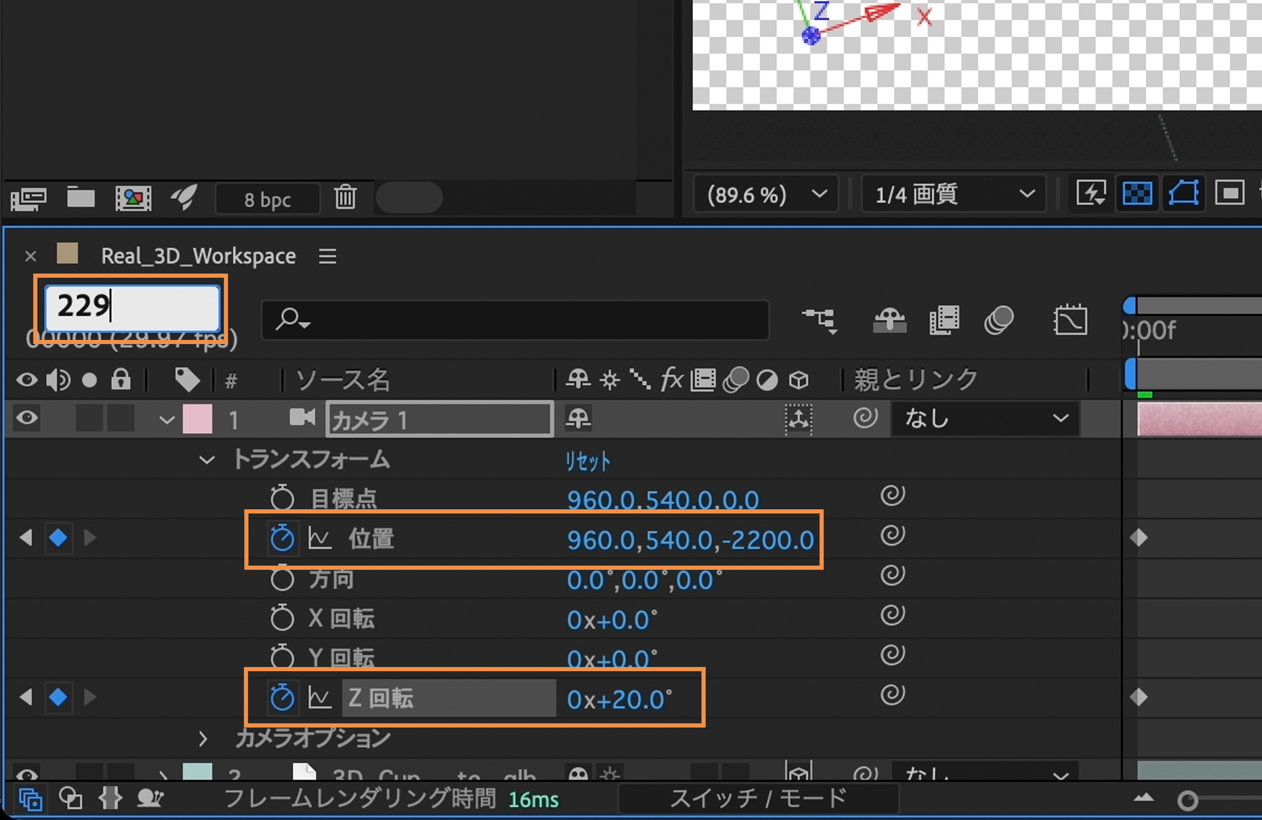Open the 1/4 画質 resolution dropdown
The image size is (1262, 820).
click(x=953, y=194)
